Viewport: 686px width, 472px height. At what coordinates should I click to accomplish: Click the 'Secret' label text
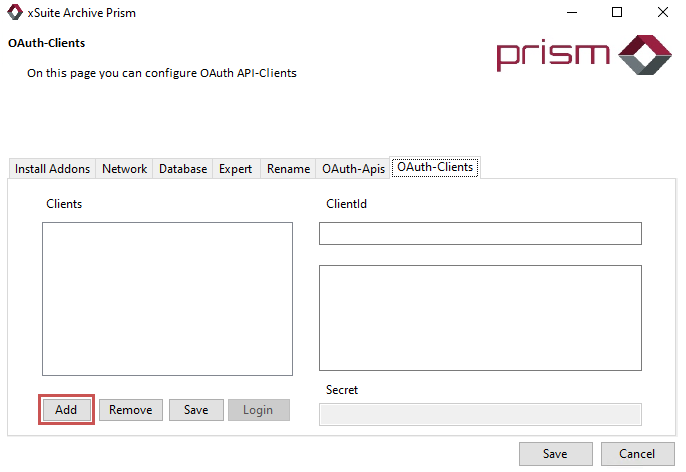(342, 390)
